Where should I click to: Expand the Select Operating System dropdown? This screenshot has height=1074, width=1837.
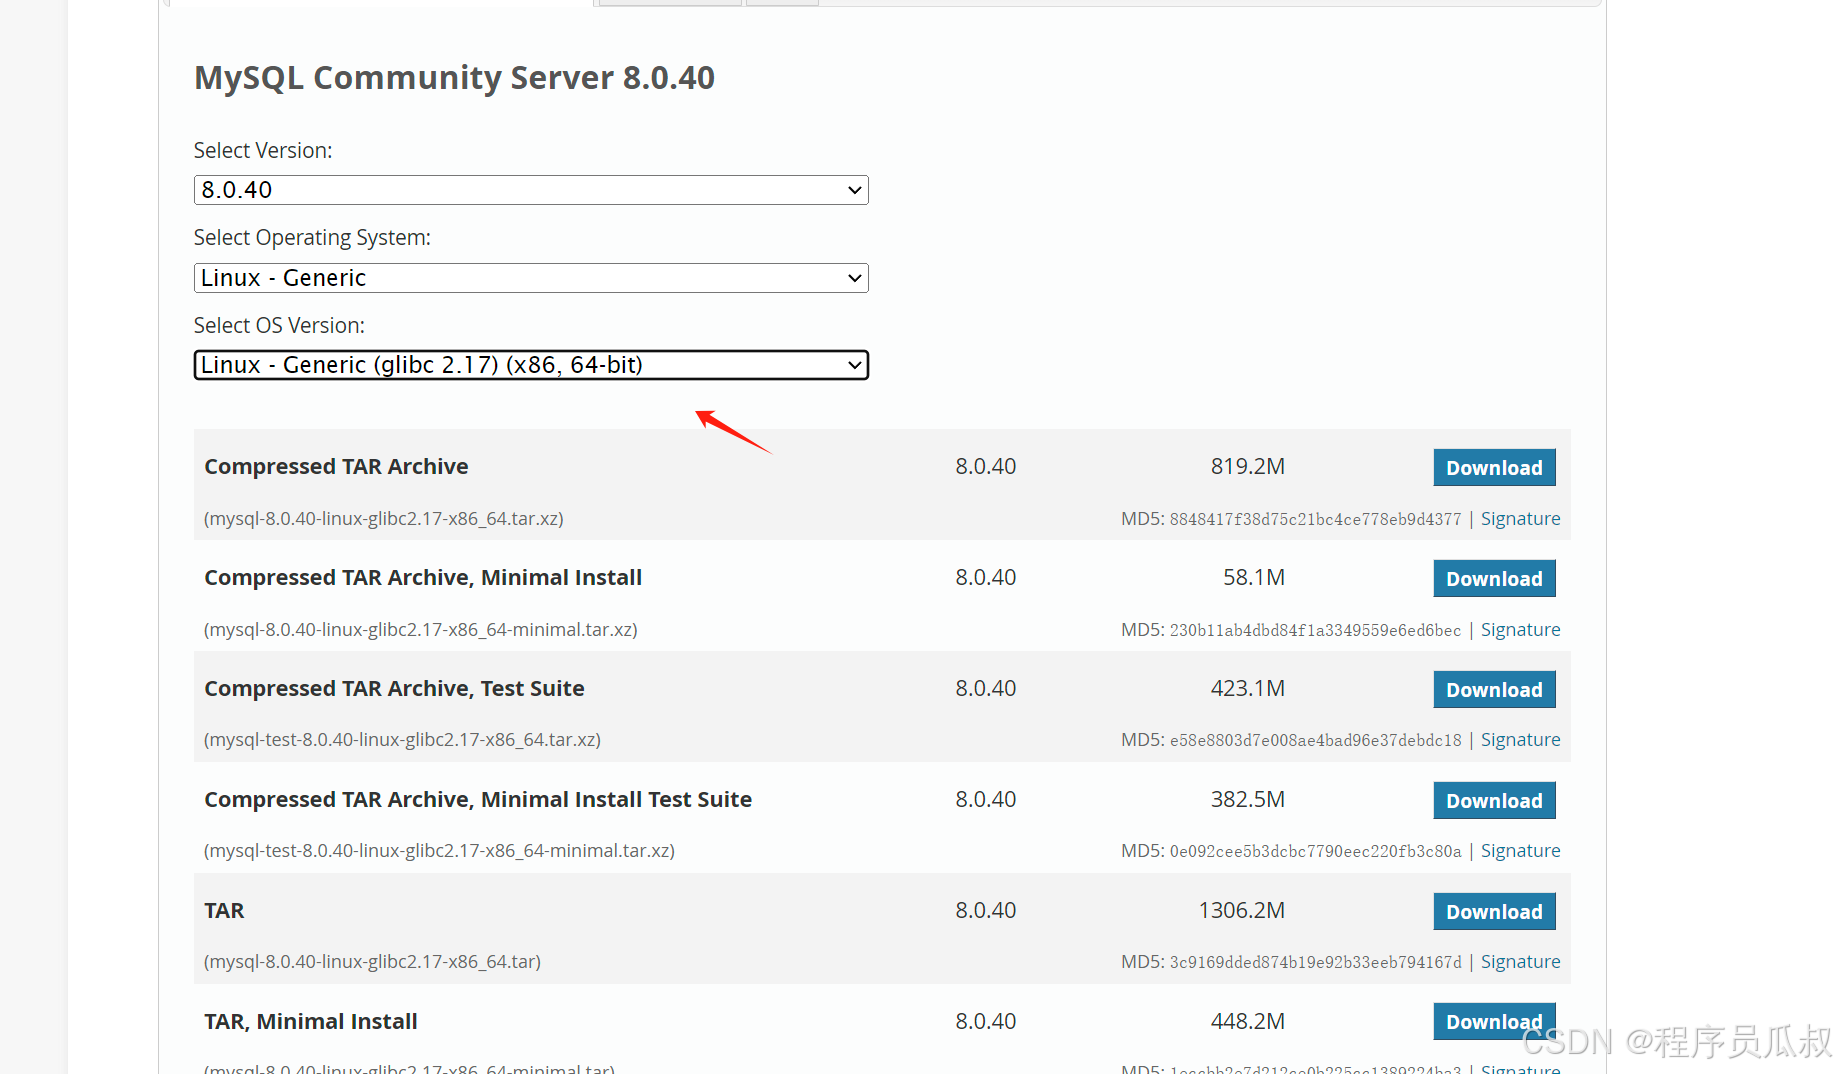pos(530,278)
